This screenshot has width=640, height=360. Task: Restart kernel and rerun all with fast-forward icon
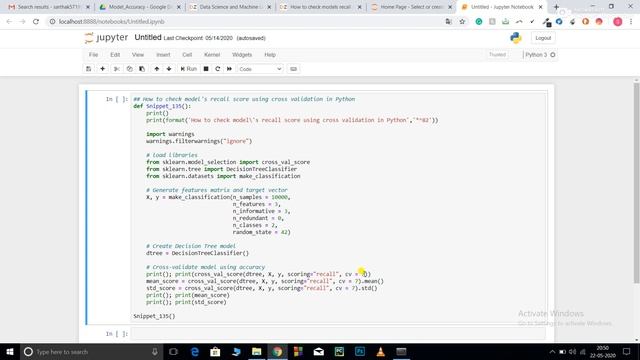coord(229,69)
